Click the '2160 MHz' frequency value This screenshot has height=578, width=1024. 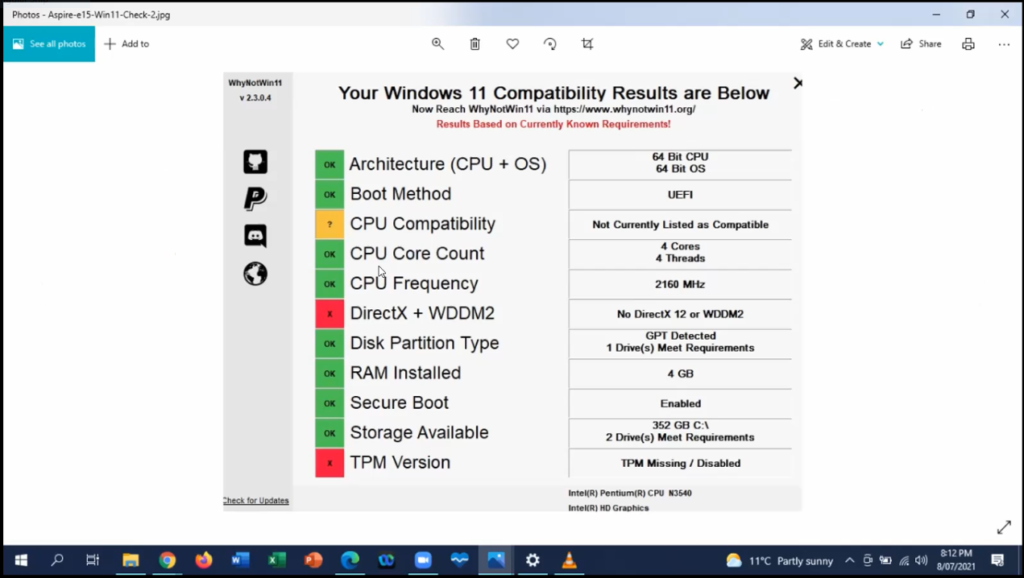pos(680,284)
